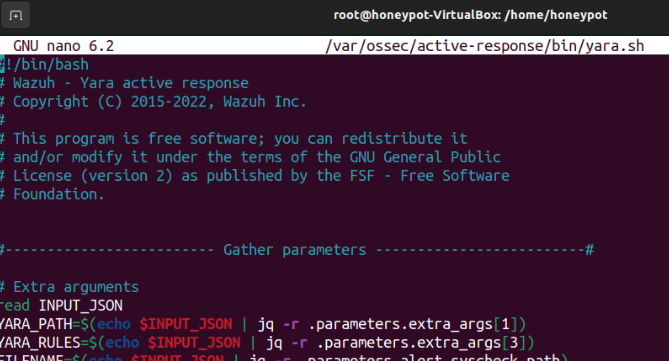Click '$INPUT_JSON' in the YARA_PATH line
Viewport: 669px width, 361px height.
point(186,324)
